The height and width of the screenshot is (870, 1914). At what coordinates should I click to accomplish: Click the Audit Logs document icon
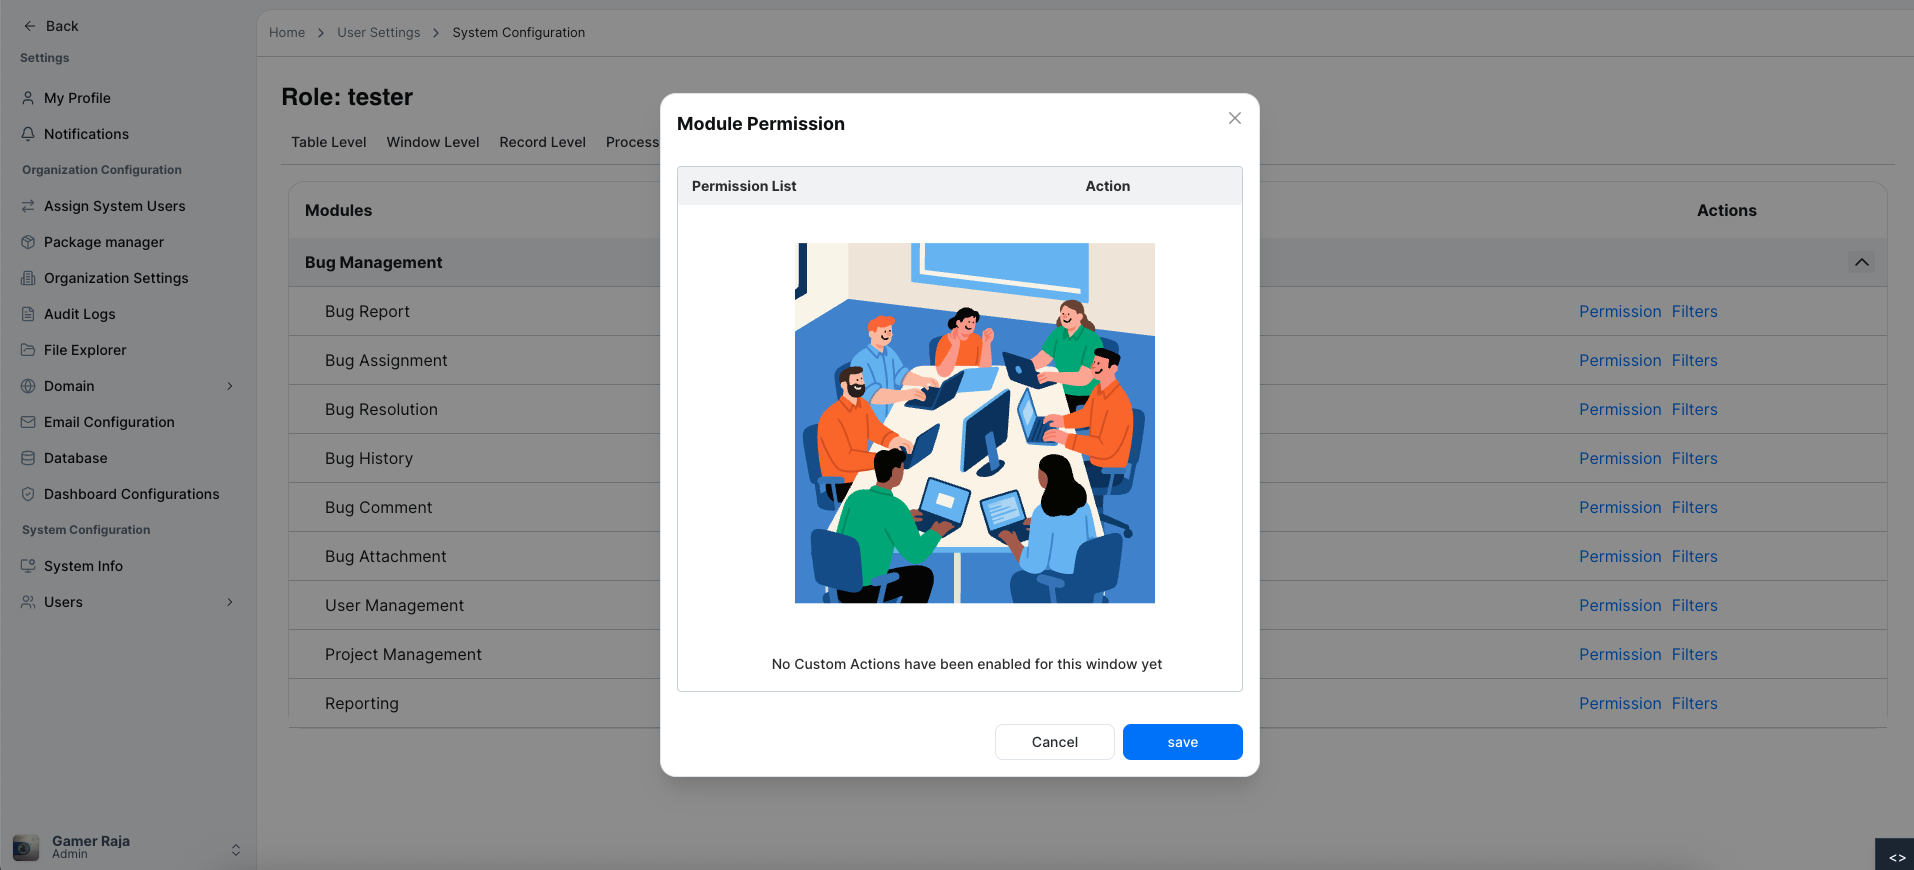(x=28, y=314)
